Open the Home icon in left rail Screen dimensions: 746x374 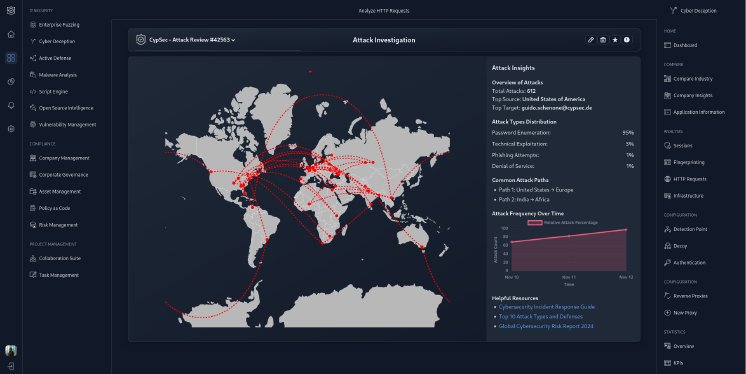point(11,34)
